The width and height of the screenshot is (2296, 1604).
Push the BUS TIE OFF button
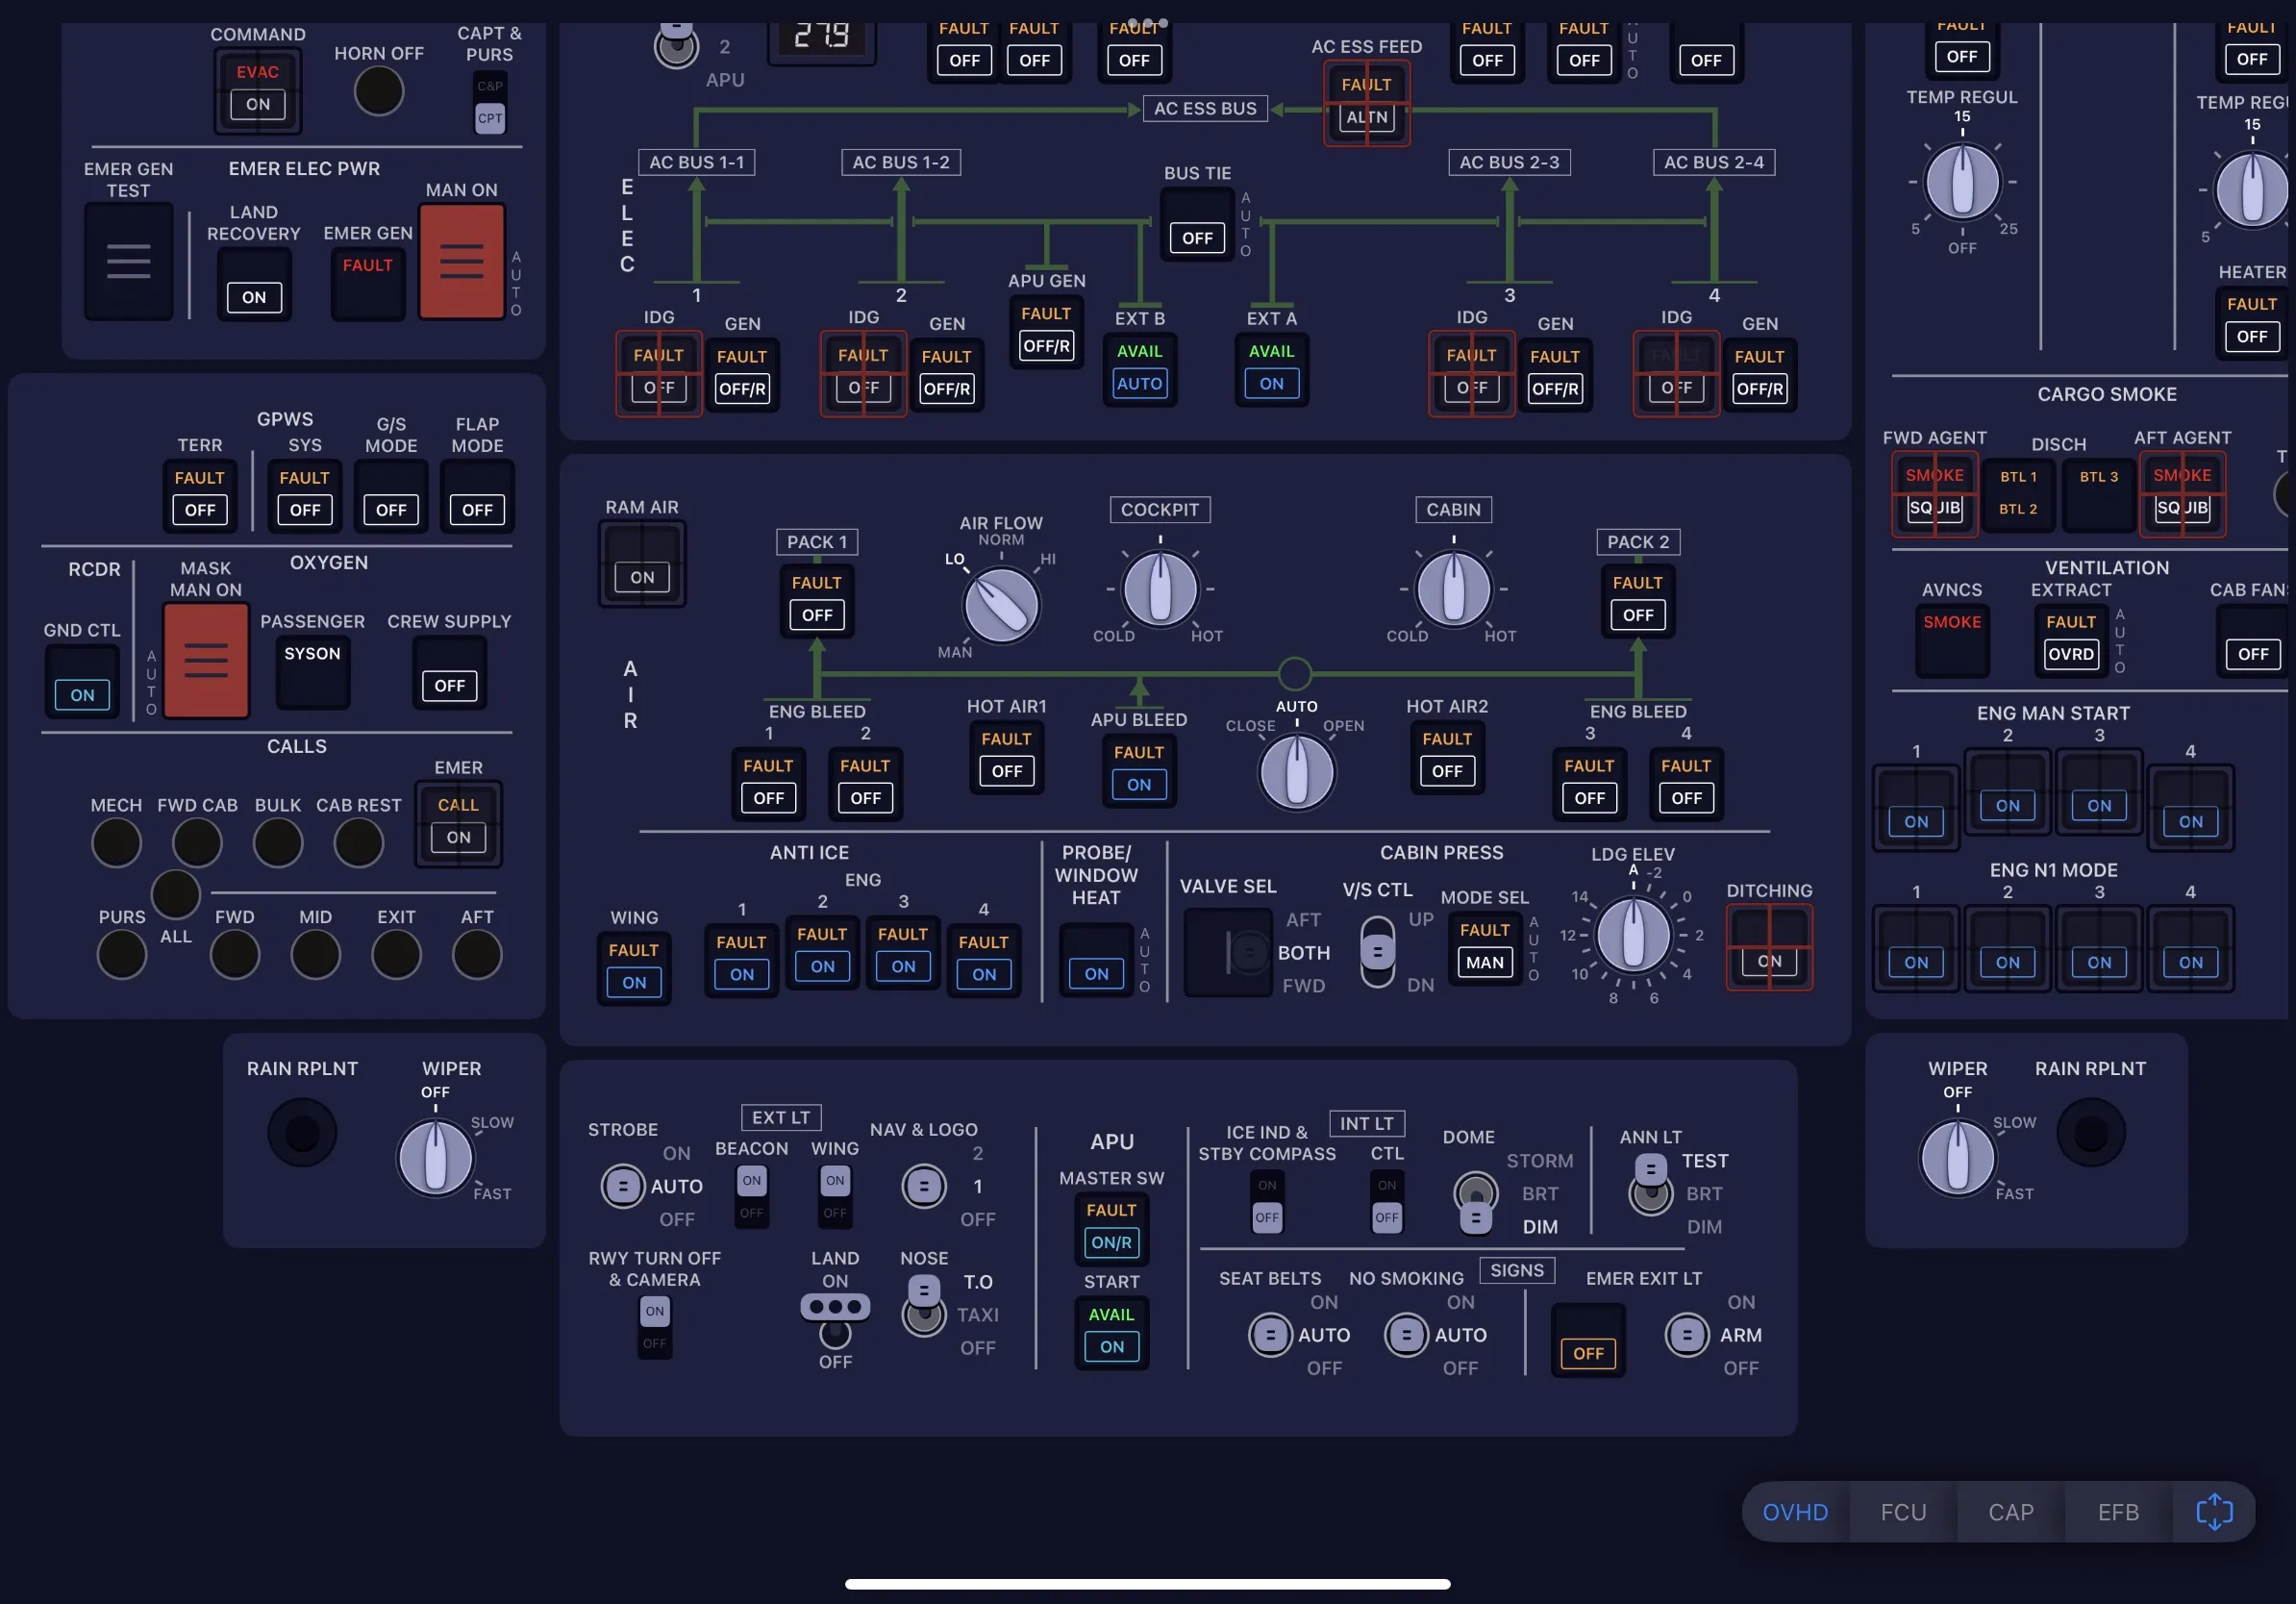tap(1197, 224)
